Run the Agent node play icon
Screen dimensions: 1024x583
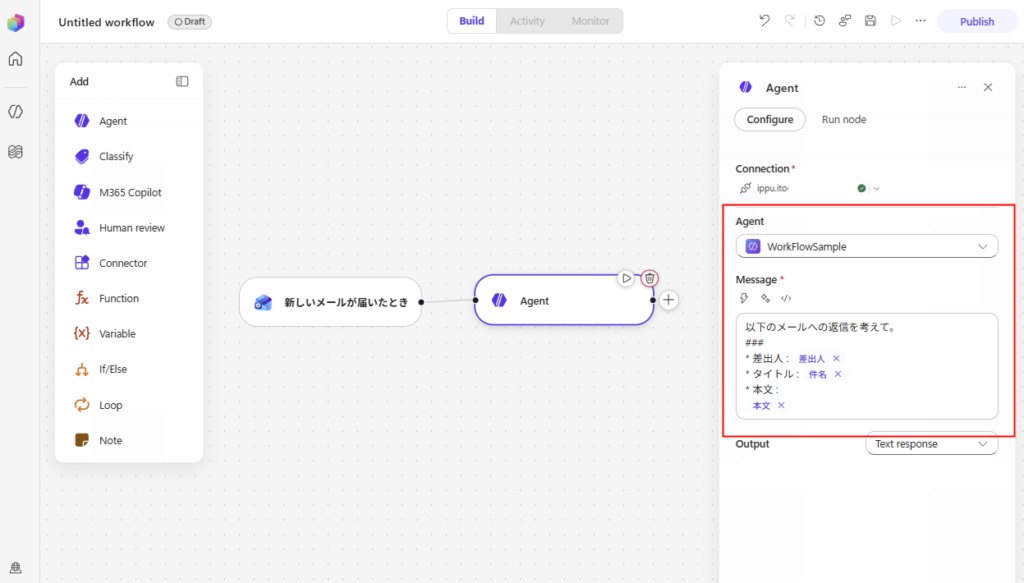[626, 278]
